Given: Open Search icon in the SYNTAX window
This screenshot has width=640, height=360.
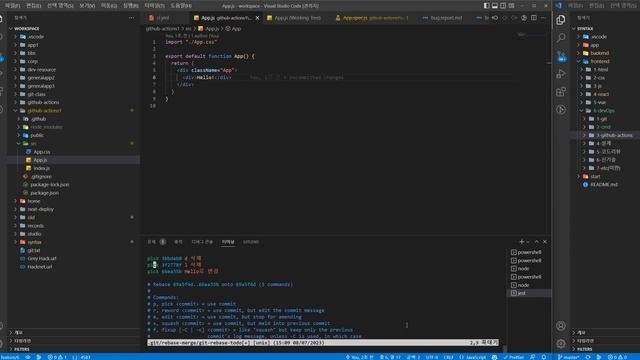Looking at the screenshot, I should [561, 38].
